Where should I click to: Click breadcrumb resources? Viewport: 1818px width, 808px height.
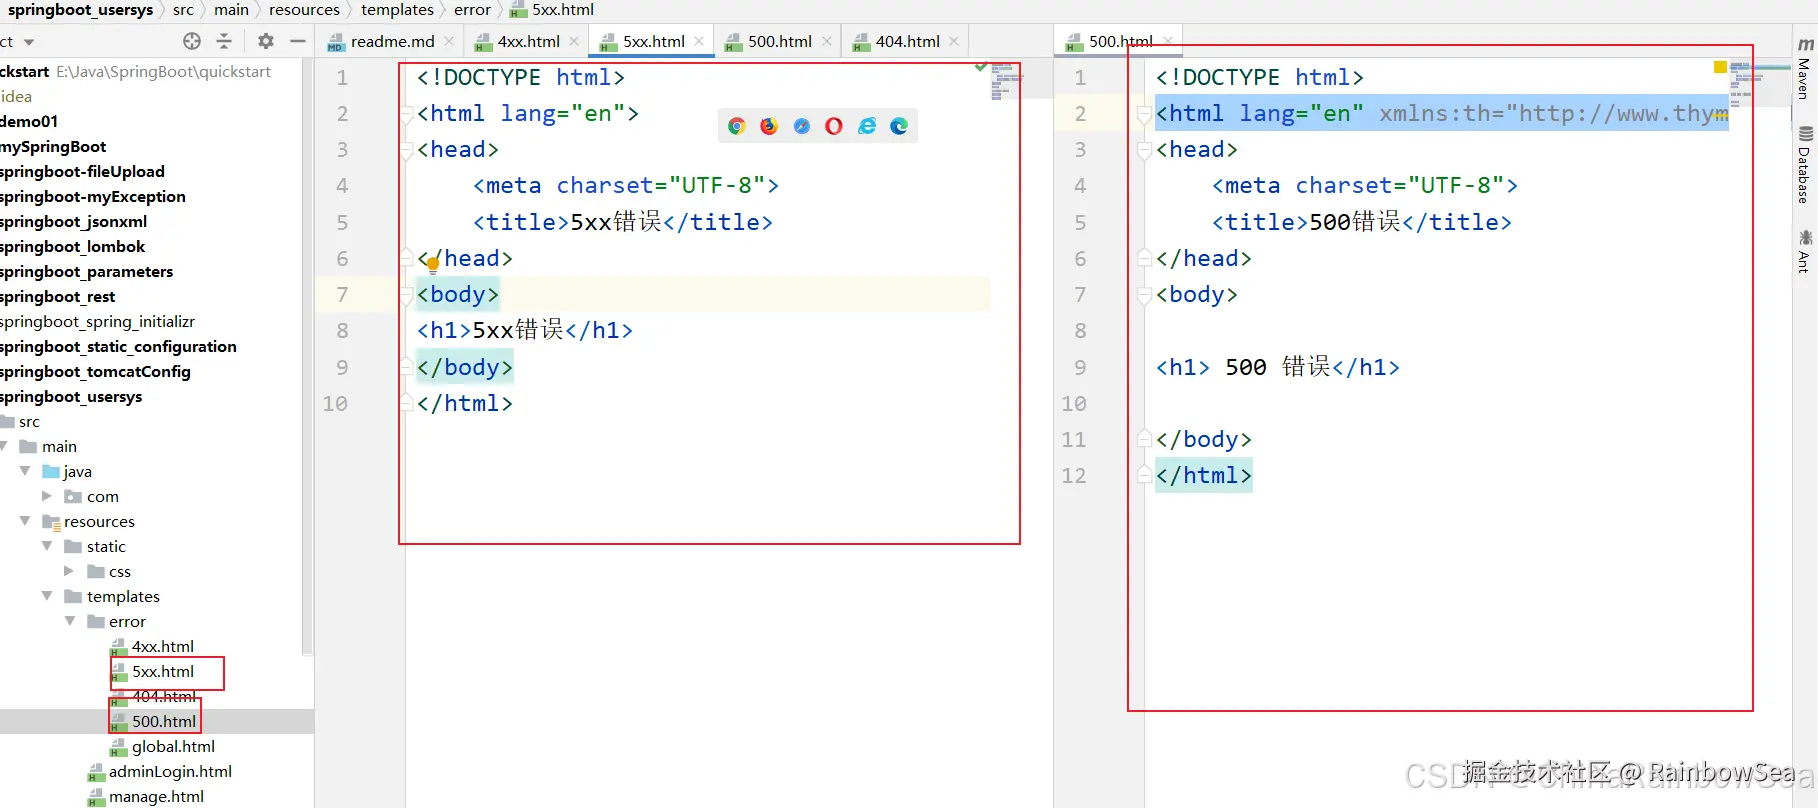pyautogui.click(x=304, y=10)
